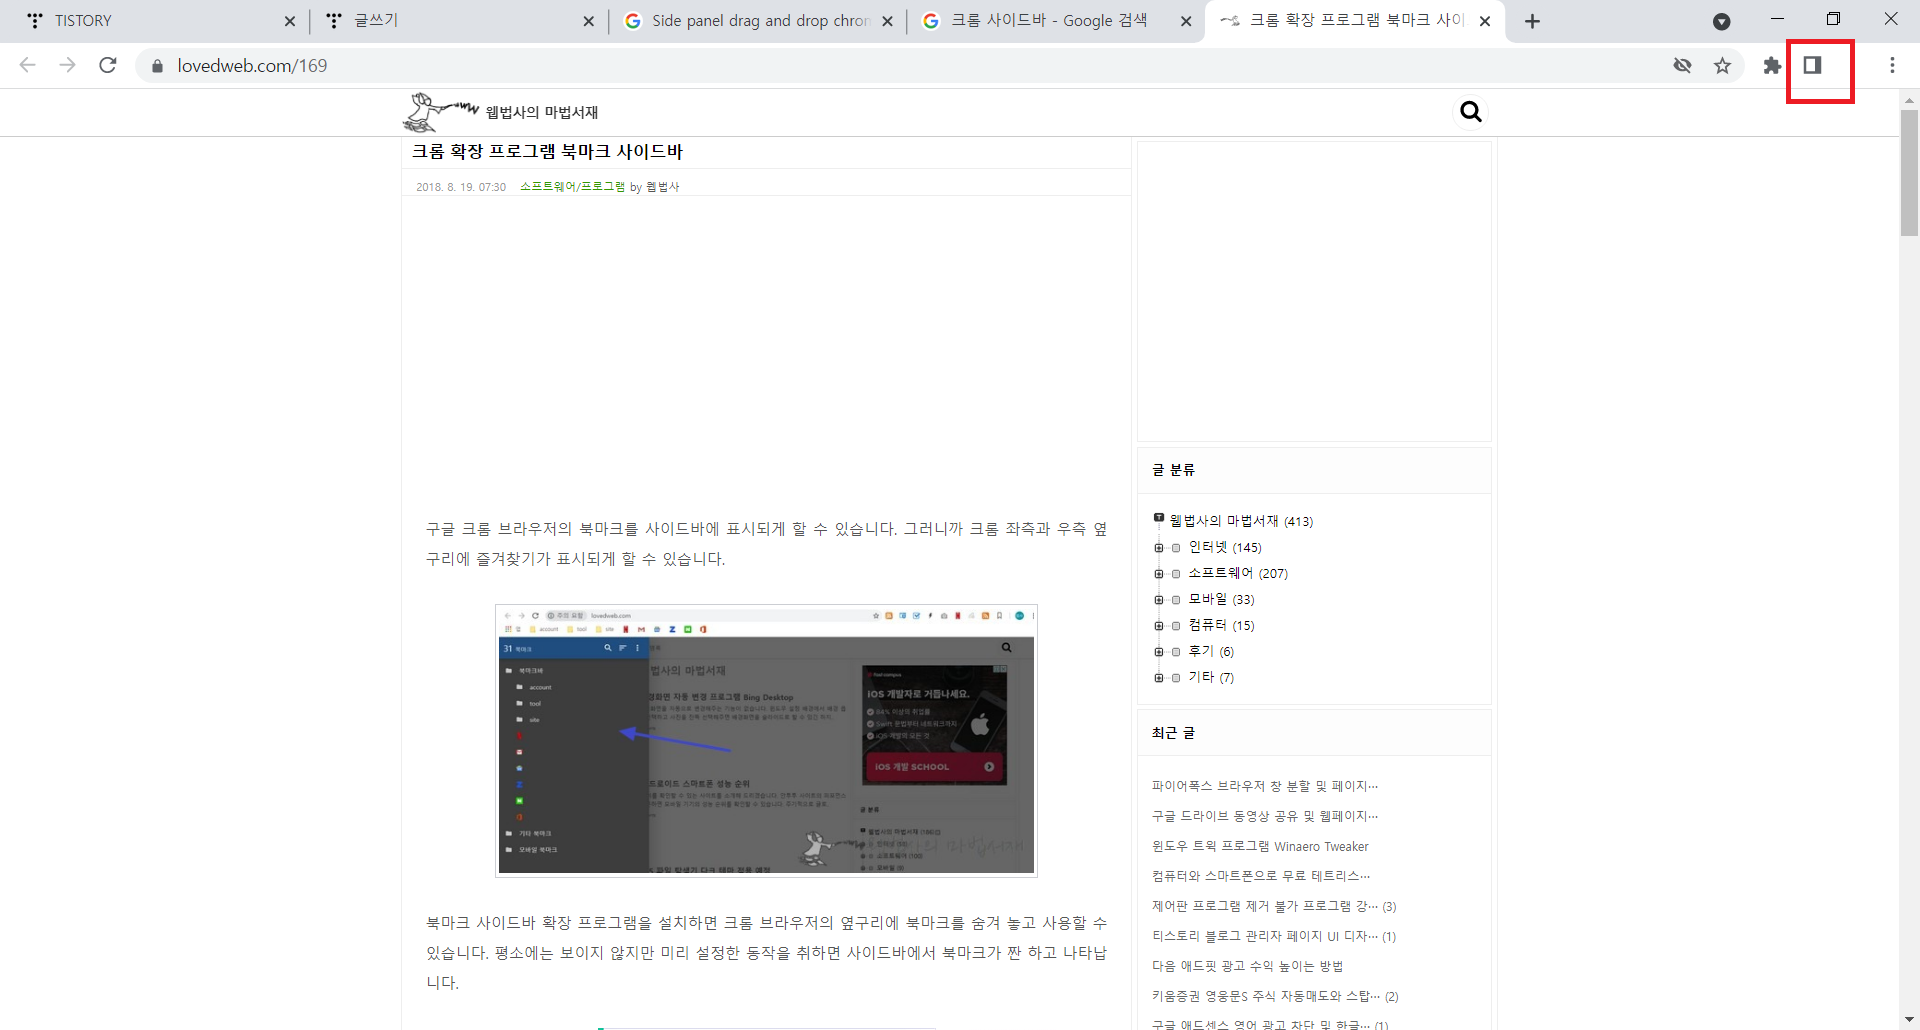
Task: Expand the 소프트웨어 (207) category
Action: coord(1159,574)
